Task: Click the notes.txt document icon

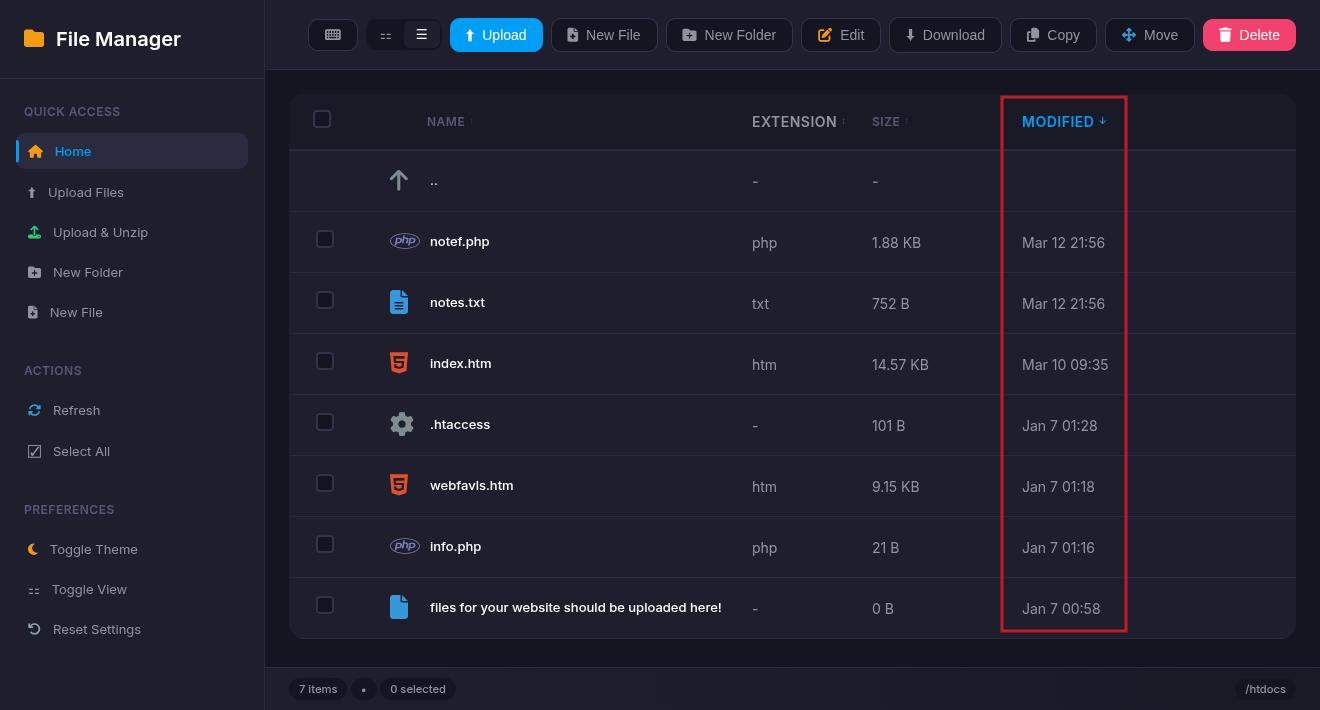Action: point(399,302)
